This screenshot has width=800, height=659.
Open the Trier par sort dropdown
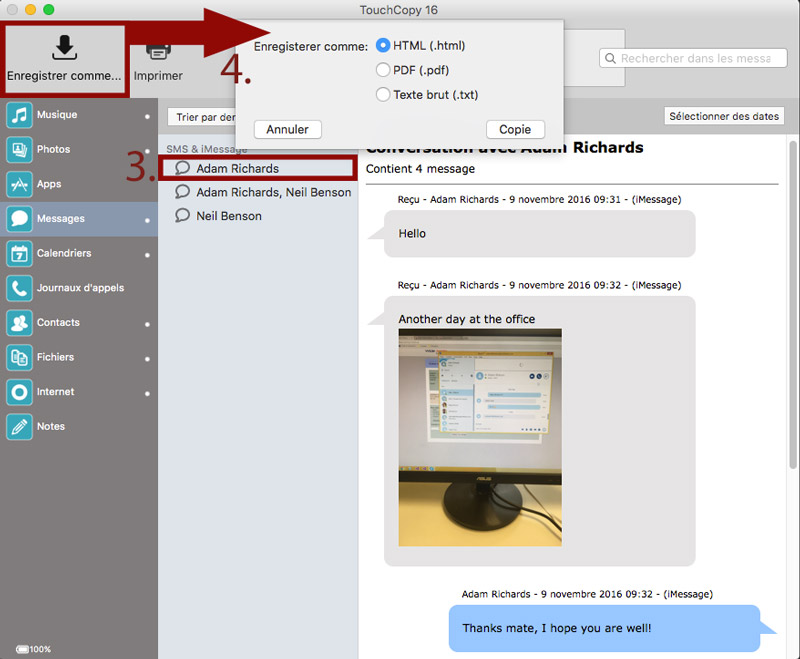pyautogui.click(x=202, y=117)
